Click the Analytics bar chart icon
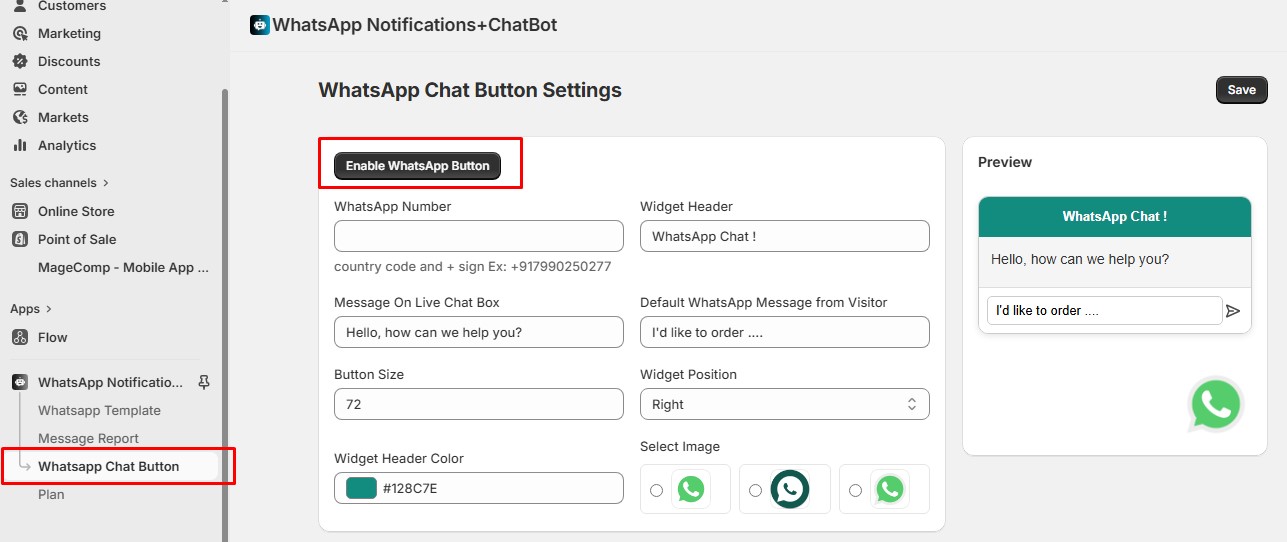The image size is (1287, 542). [20, 145]
